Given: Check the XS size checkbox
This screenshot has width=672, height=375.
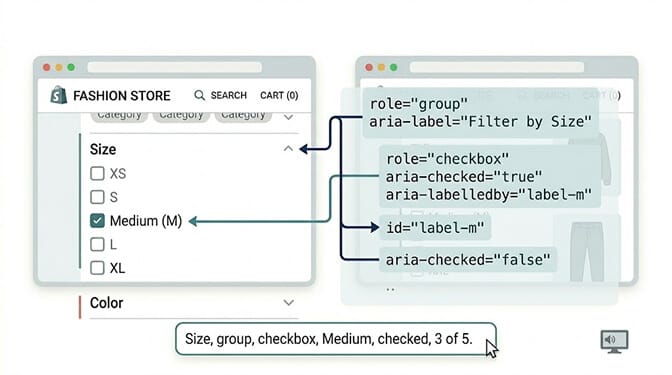Looking at the screenshot, I should point(97,174).
